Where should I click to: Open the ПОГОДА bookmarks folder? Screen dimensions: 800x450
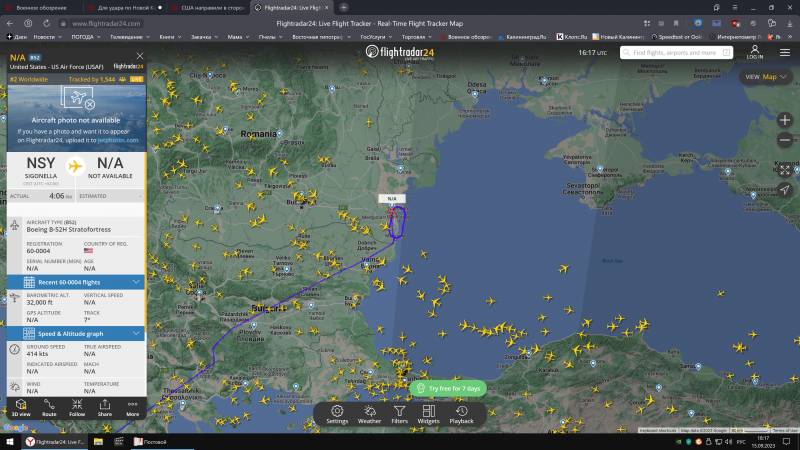[86, 37]
